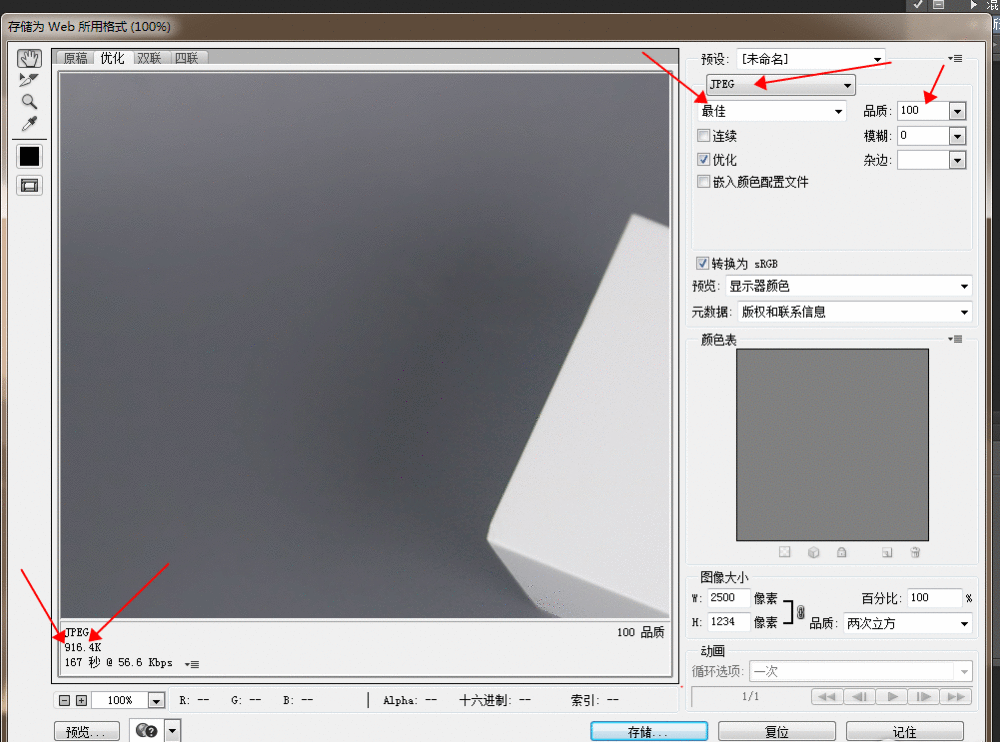Screen dimensions: 1000x742
Task: Disable the 优化 (Optimized) checkbox
Action: 703,159
